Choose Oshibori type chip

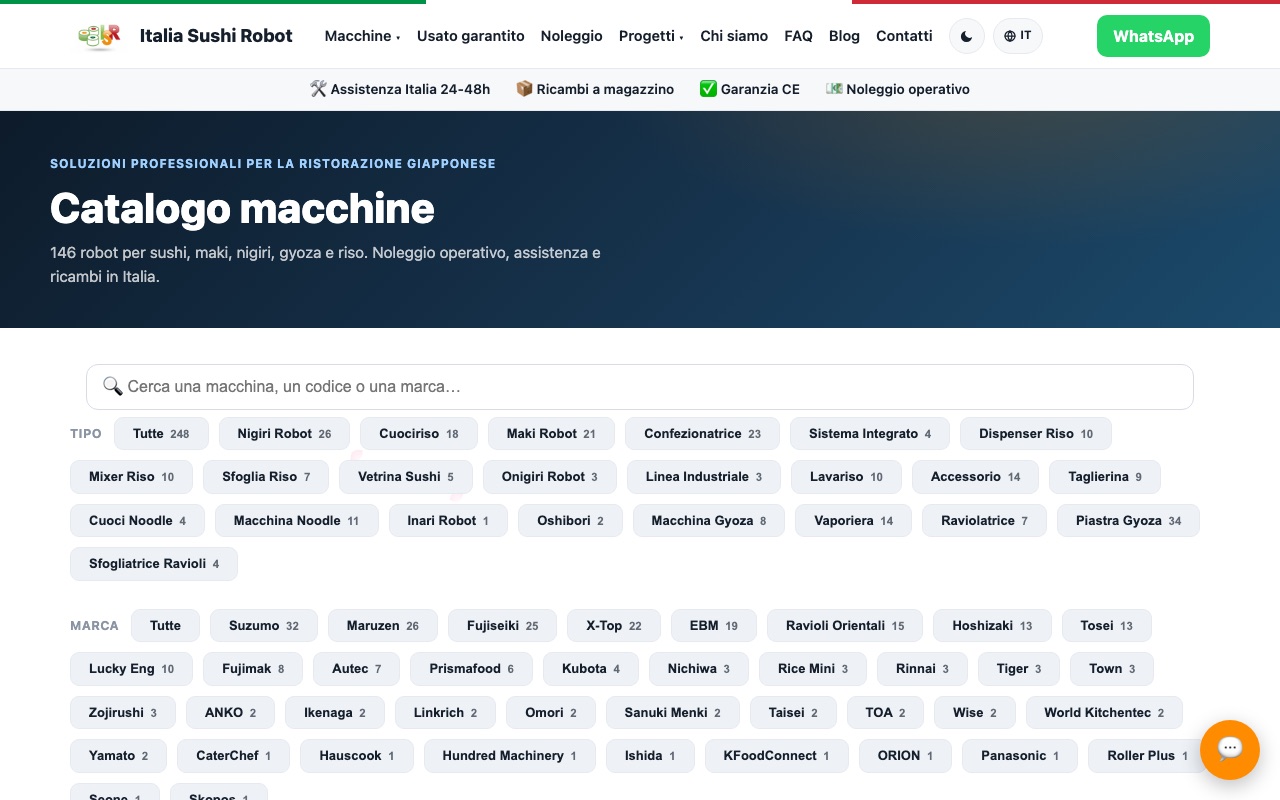570,521
